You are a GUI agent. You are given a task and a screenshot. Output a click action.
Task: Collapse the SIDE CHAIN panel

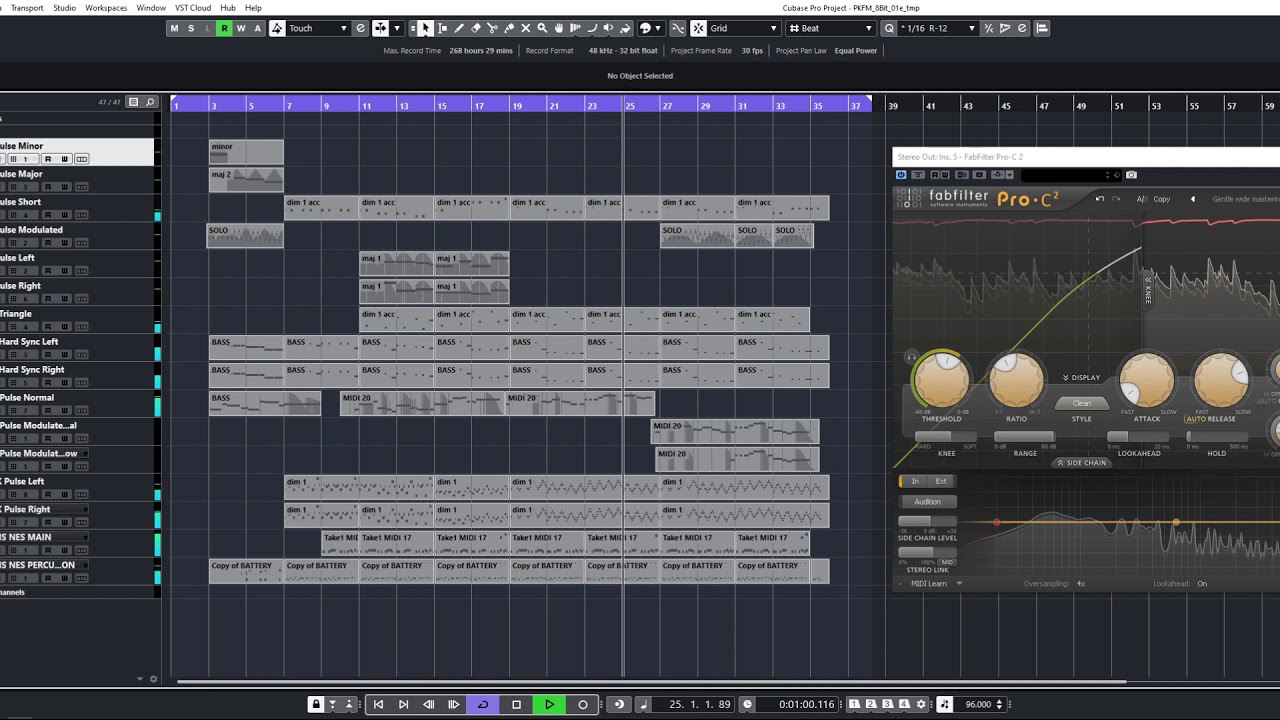click(1081, 463)
